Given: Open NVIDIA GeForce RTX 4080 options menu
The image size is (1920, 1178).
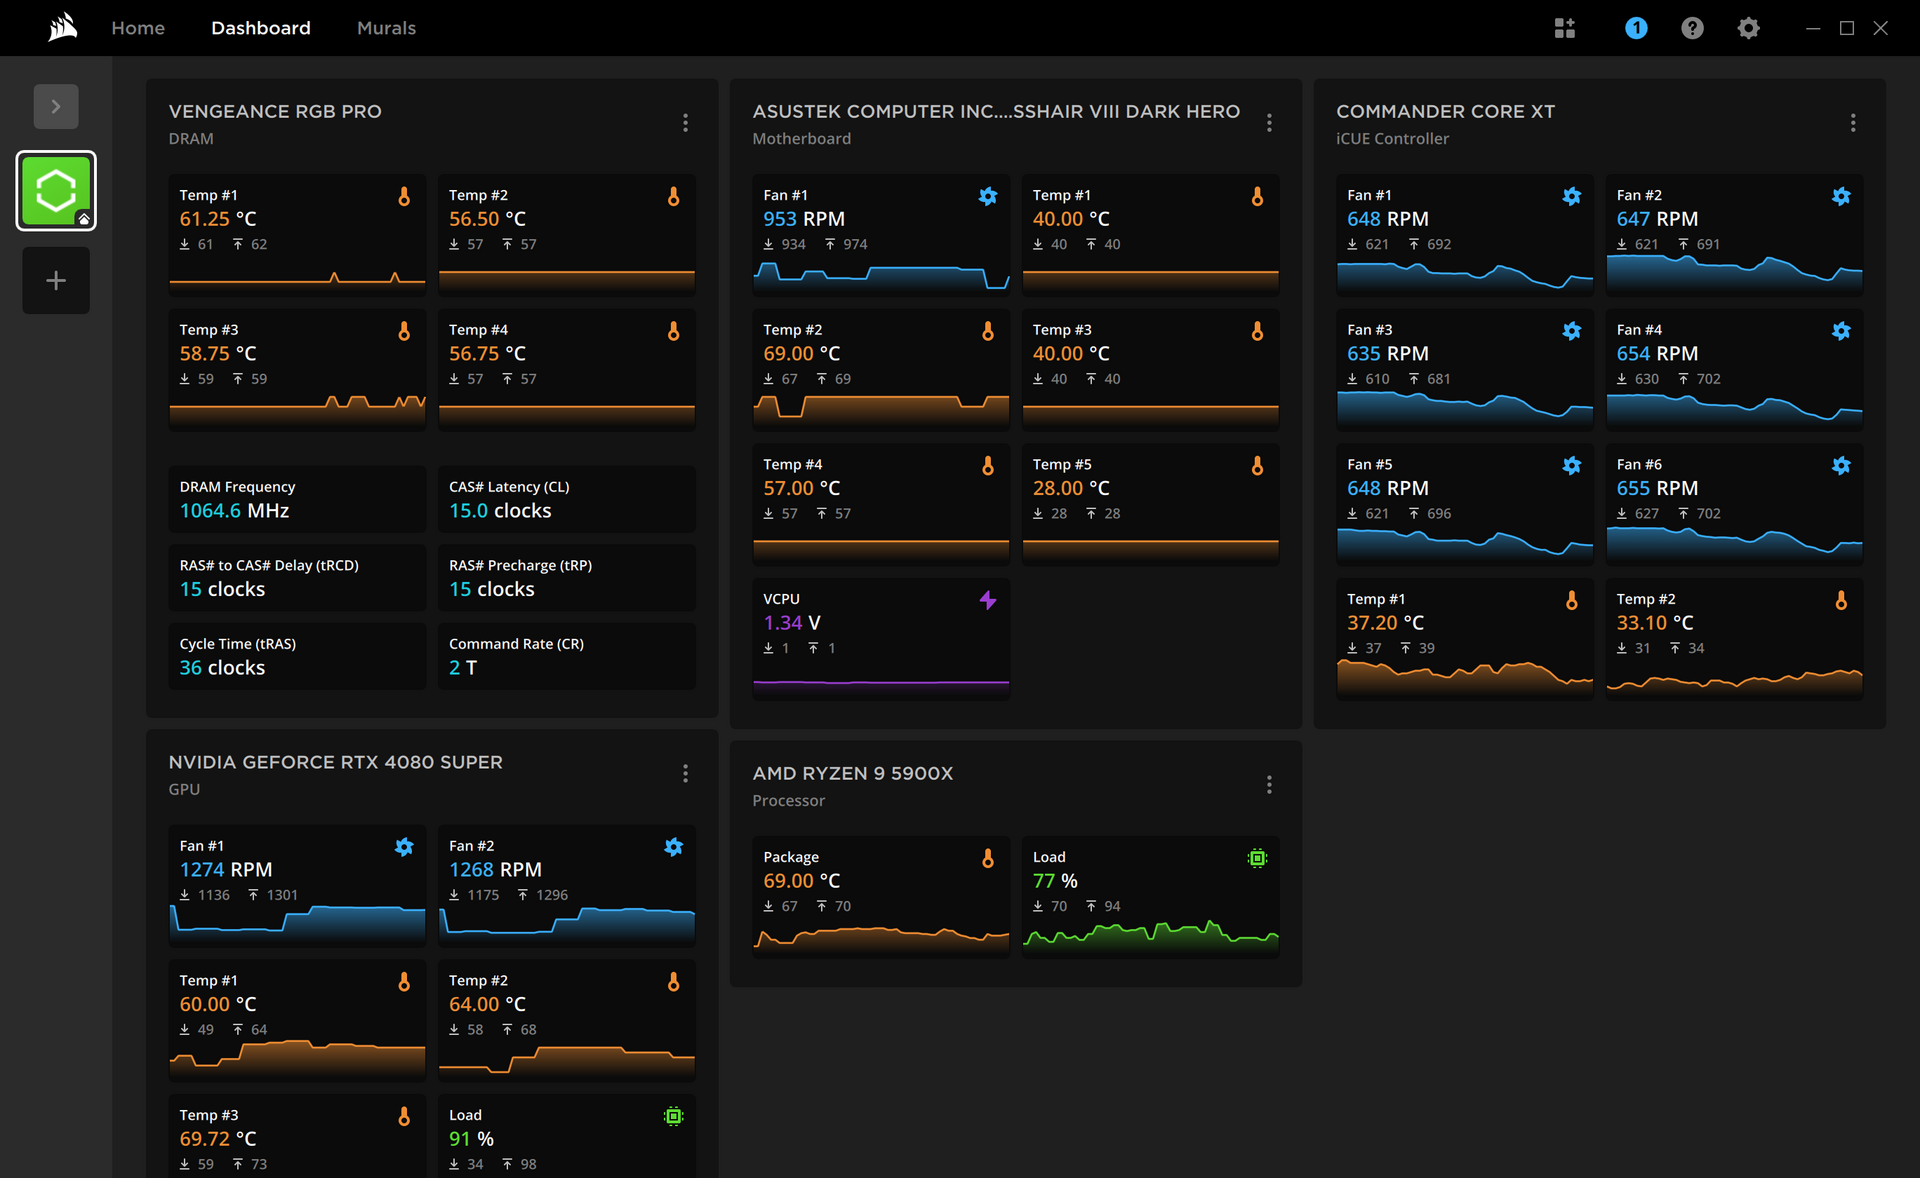Looking at the screenshot, I should (x=685, y=773).
